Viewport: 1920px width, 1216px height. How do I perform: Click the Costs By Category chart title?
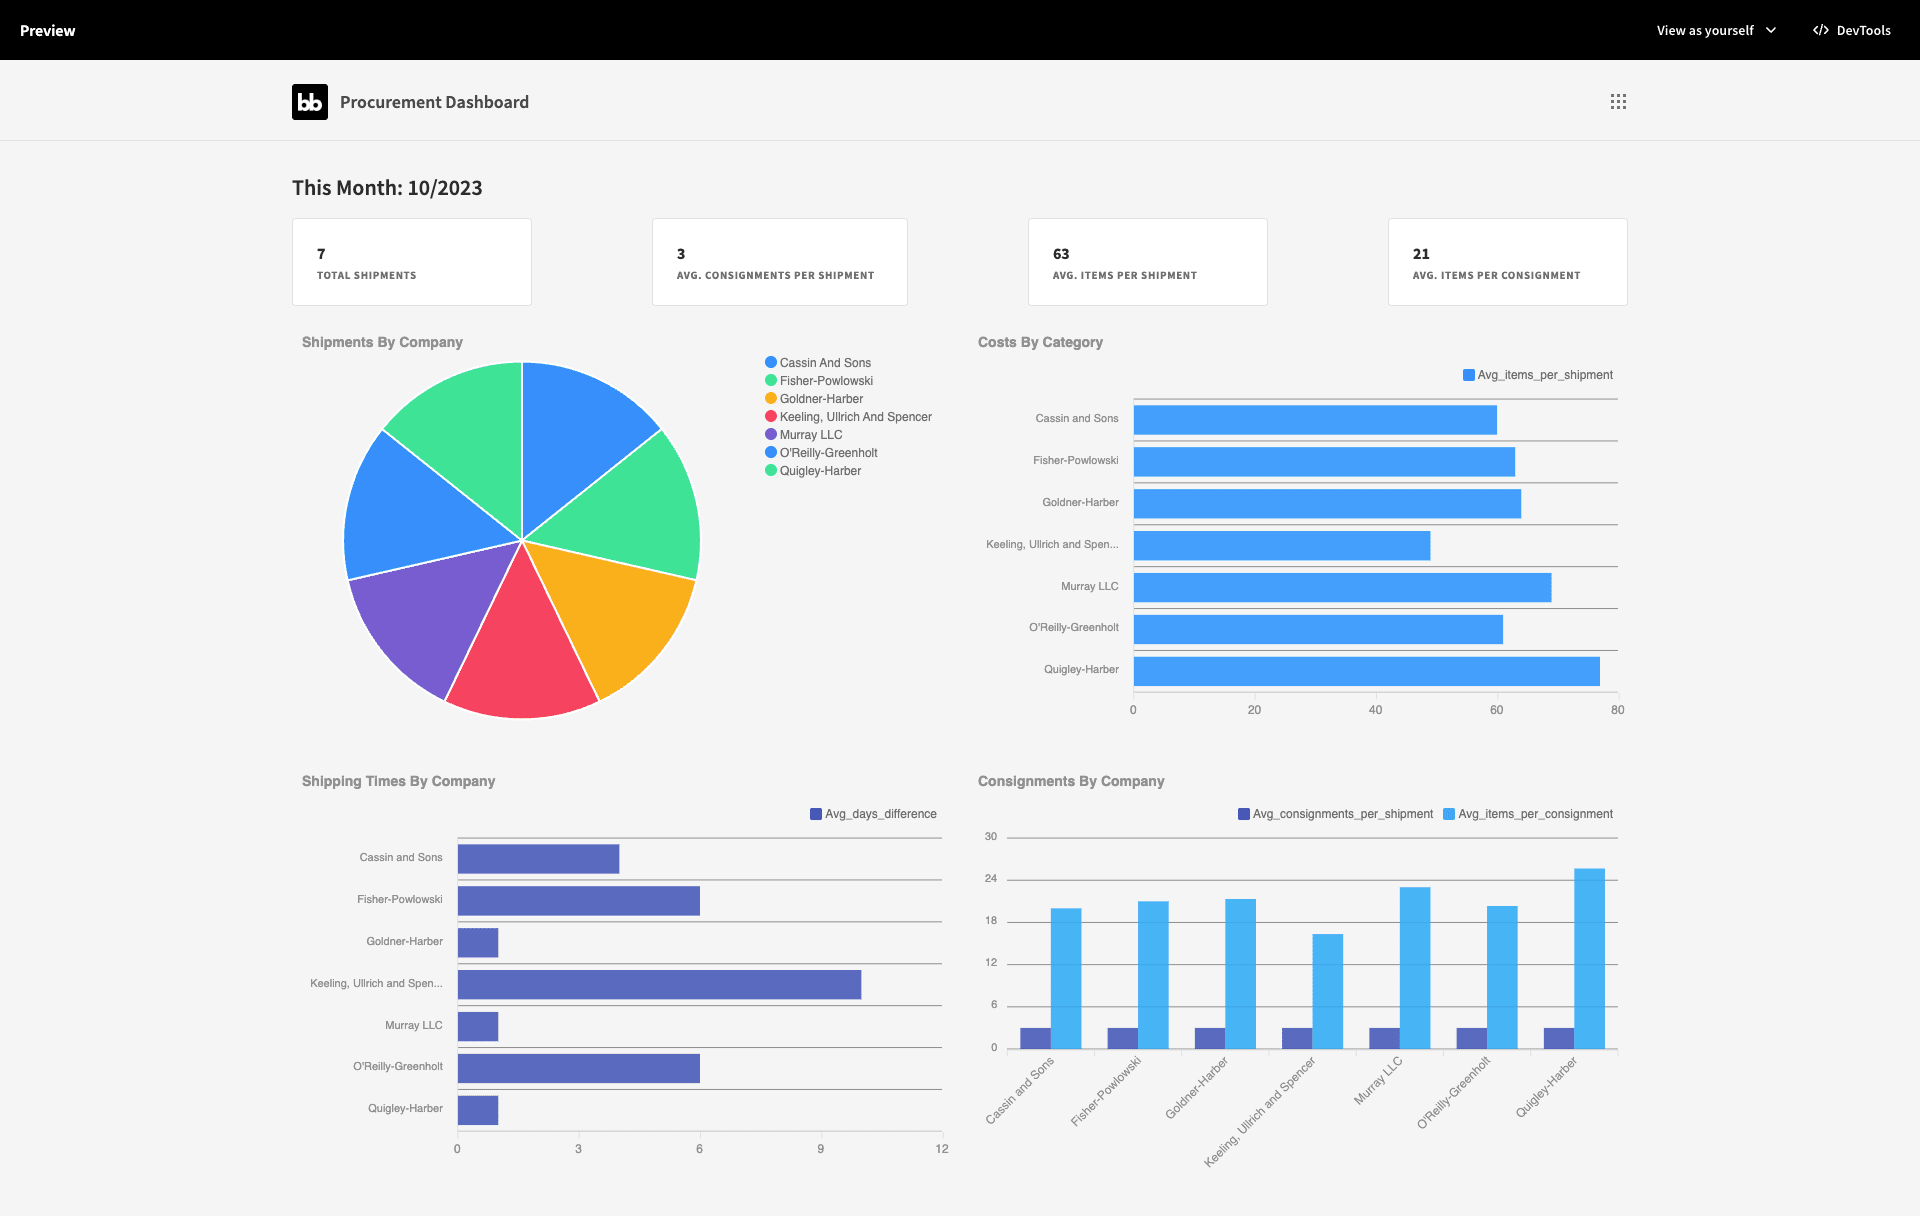tap(1040, 342)
